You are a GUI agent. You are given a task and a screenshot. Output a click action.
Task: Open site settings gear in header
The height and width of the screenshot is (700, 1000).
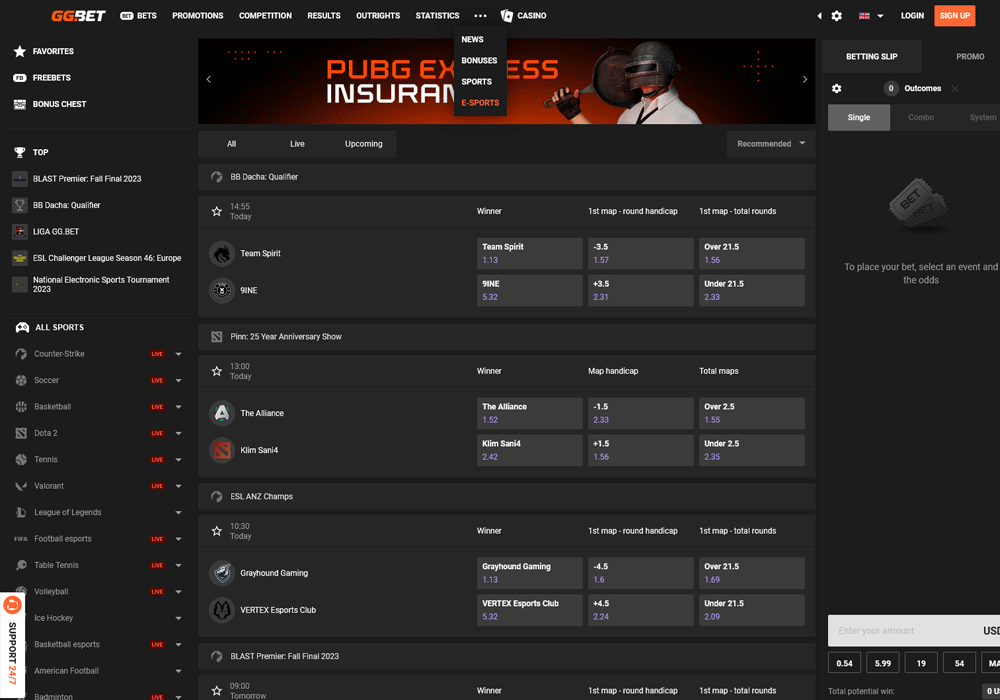837,16
